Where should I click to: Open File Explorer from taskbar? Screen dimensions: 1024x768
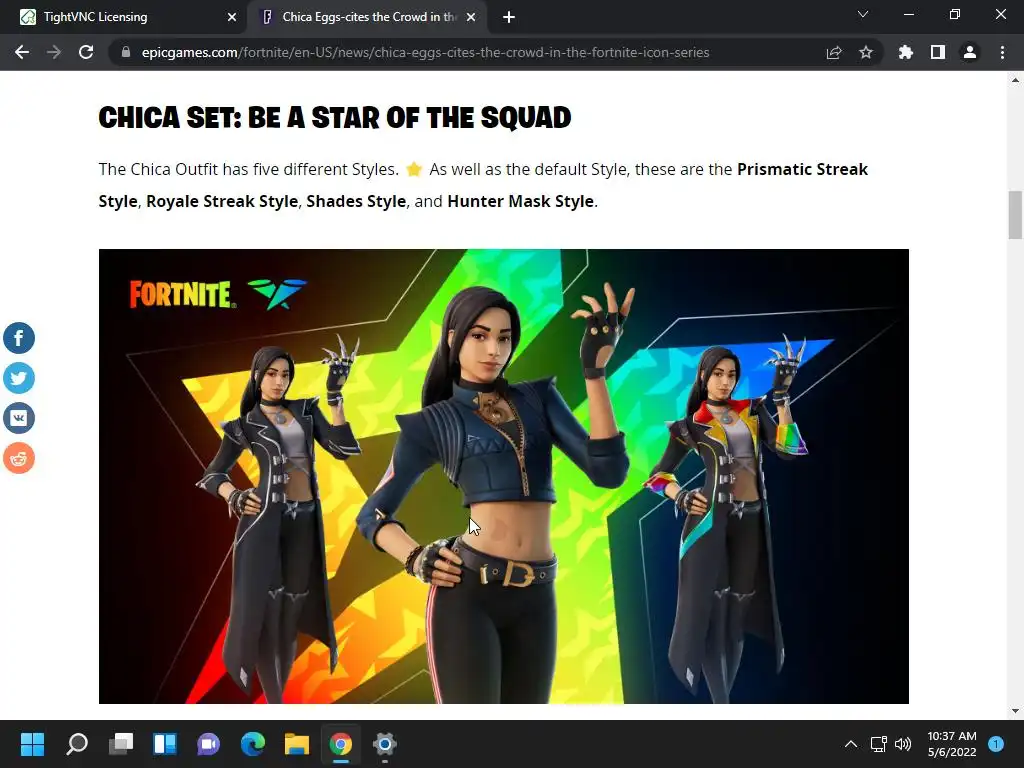[296, 744]
